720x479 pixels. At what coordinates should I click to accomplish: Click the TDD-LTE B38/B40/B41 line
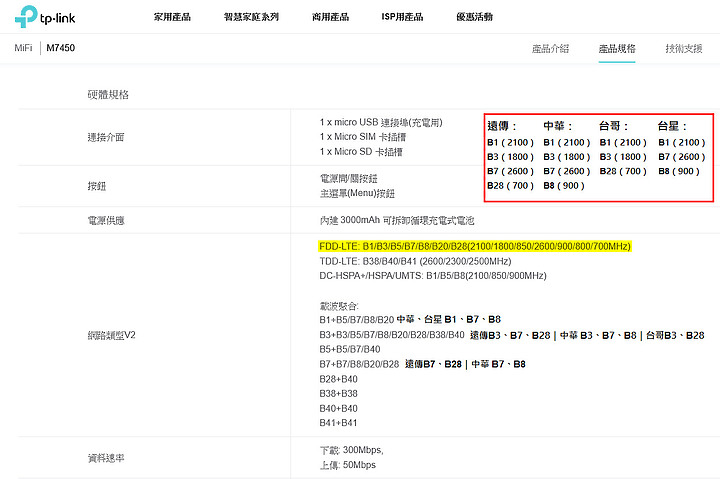point(415,261)
